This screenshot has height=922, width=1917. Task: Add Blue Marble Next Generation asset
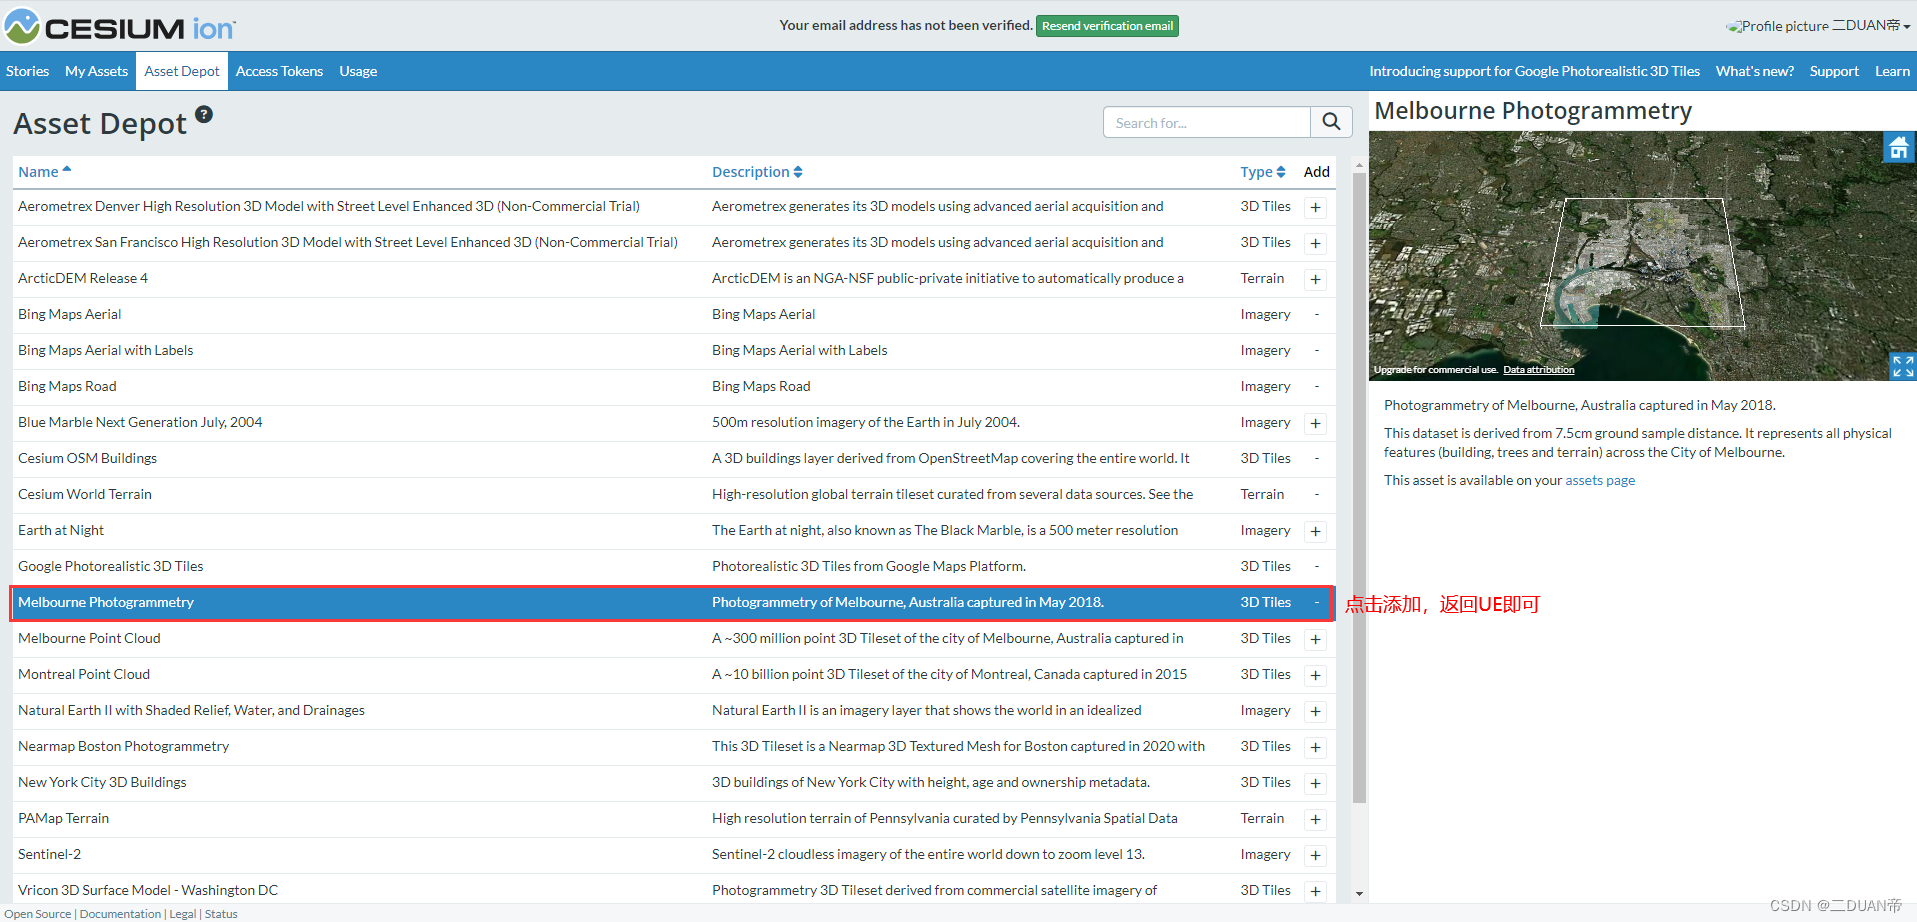point(1316,424)
